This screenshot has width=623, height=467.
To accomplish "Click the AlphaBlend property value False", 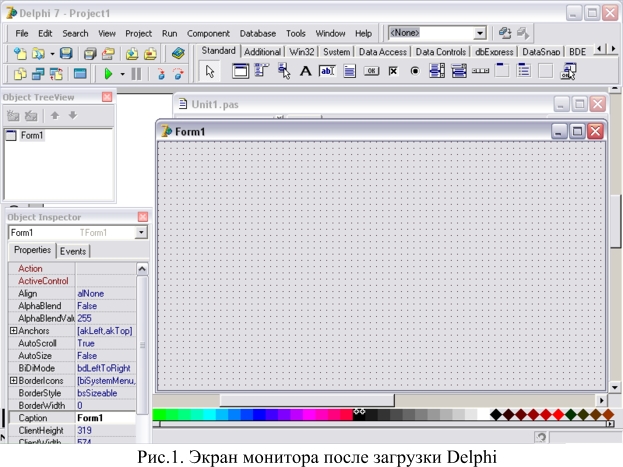I will click(105, 306).
